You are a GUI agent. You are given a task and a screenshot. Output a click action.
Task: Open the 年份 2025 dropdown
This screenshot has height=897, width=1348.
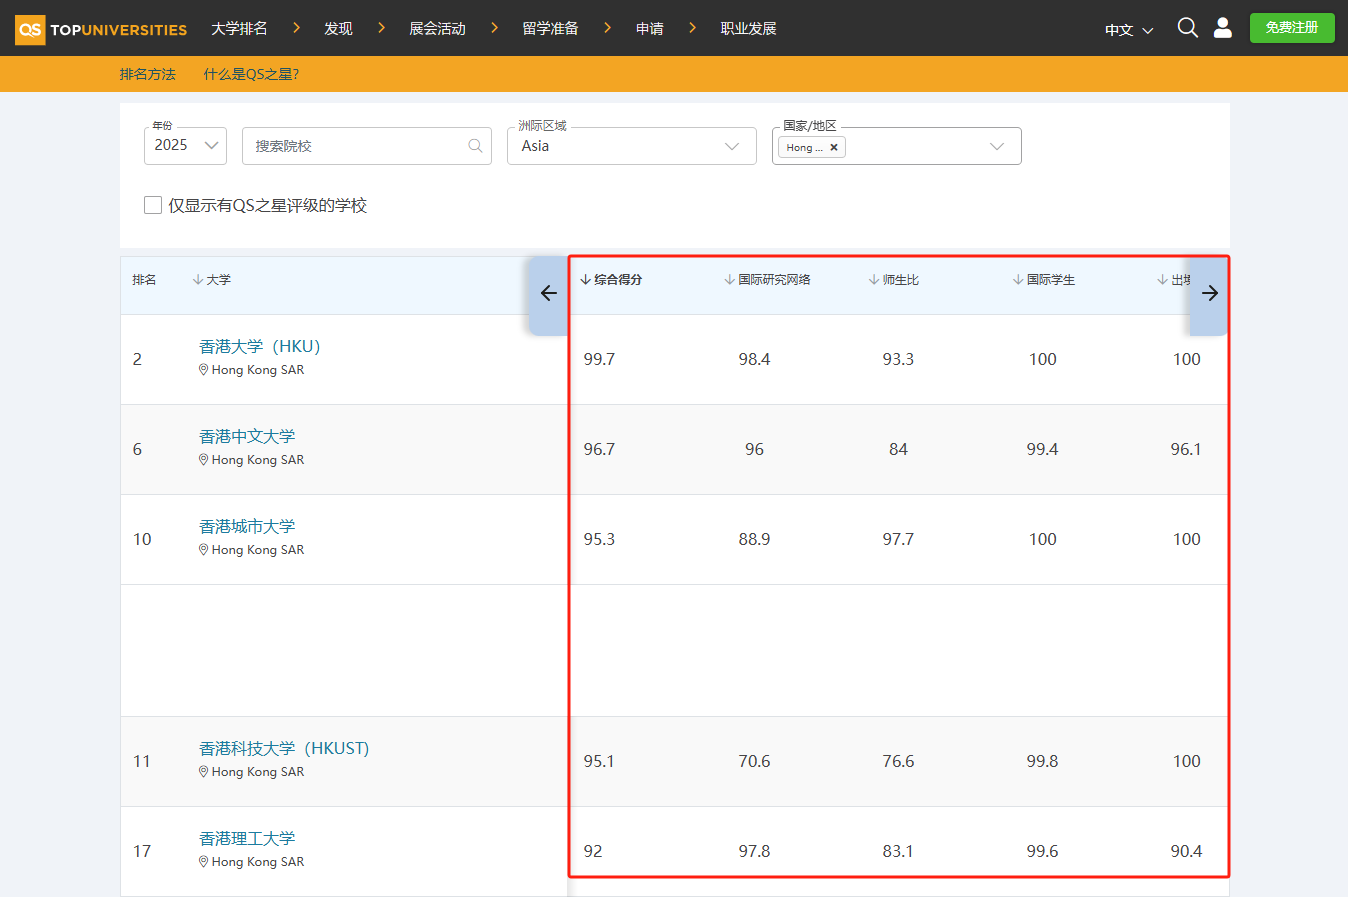(x=186, y=146)
